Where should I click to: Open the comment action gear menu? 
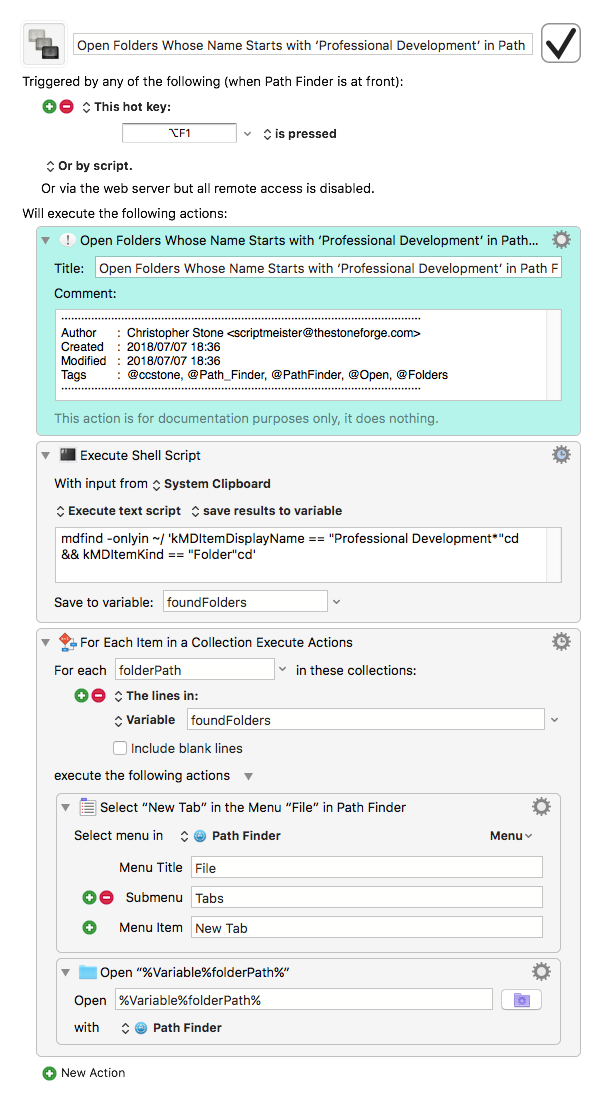[561, 239]
